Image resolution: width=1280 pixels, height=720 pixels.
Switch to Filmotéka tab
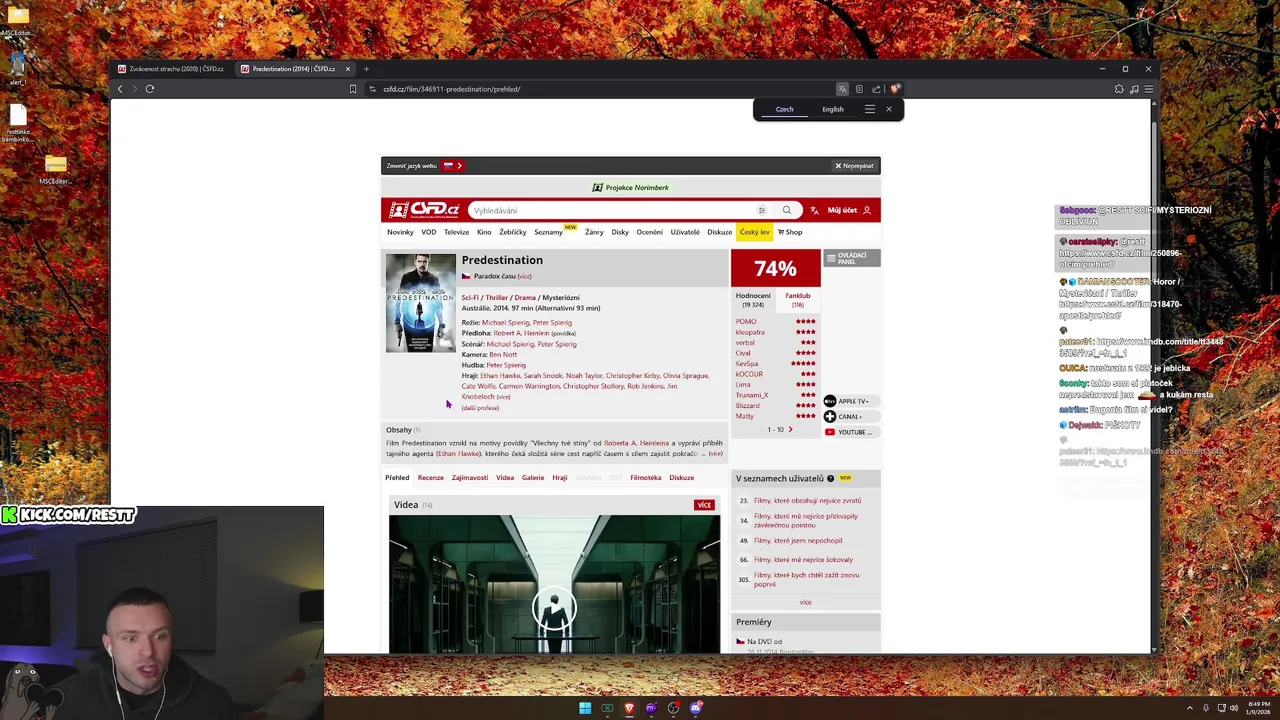(646, 478)
